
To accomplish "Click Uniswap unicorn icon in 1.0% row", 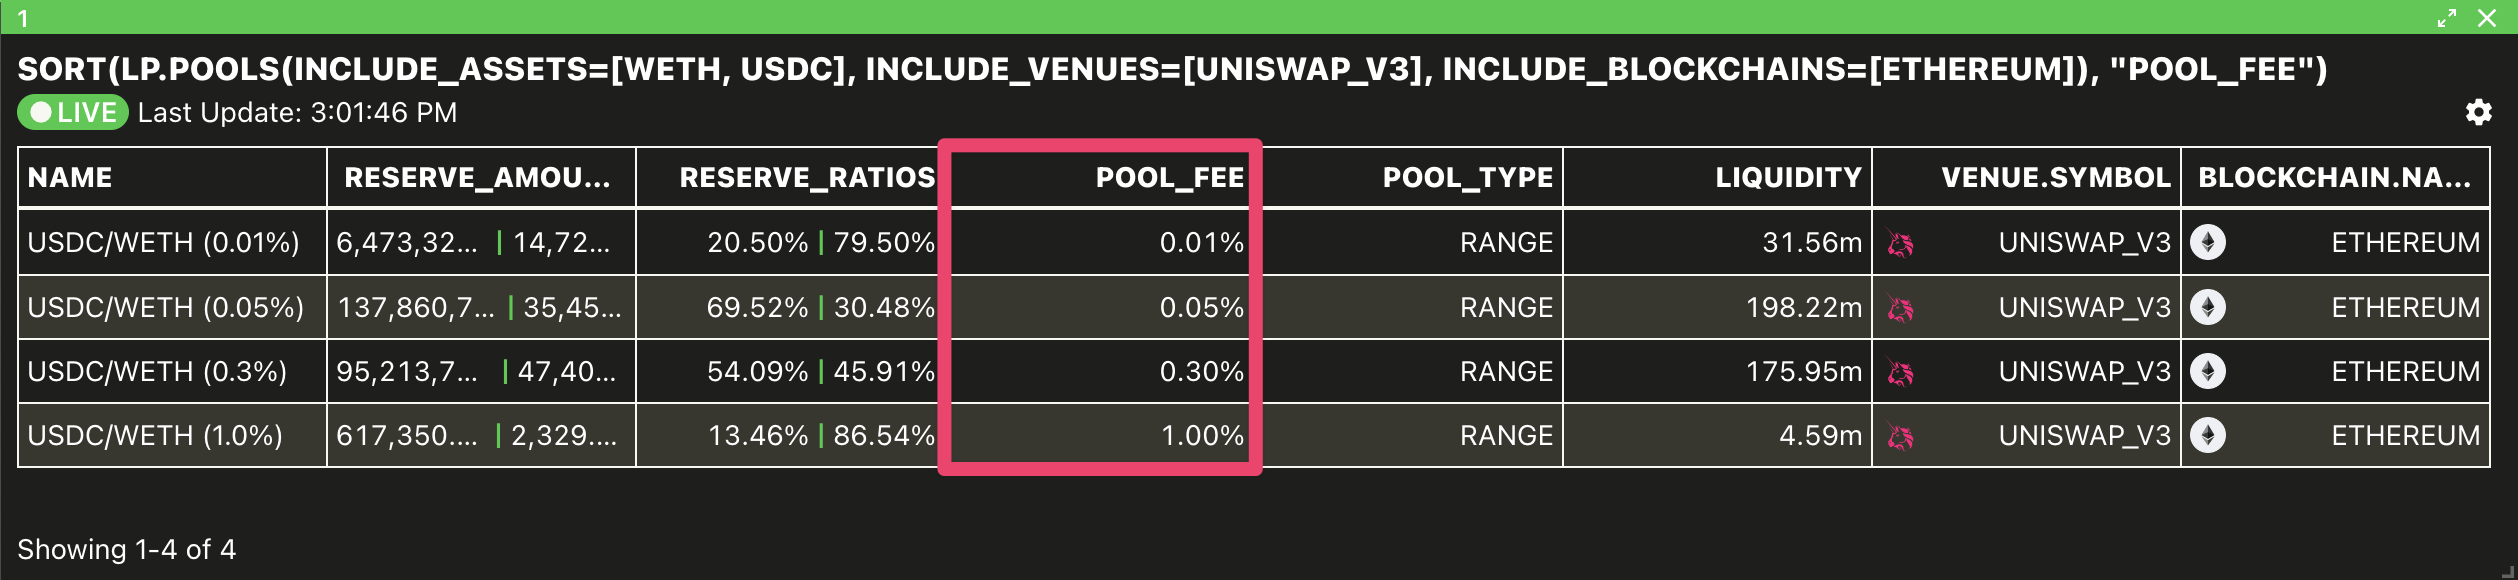I will [x=1900, y=436].
